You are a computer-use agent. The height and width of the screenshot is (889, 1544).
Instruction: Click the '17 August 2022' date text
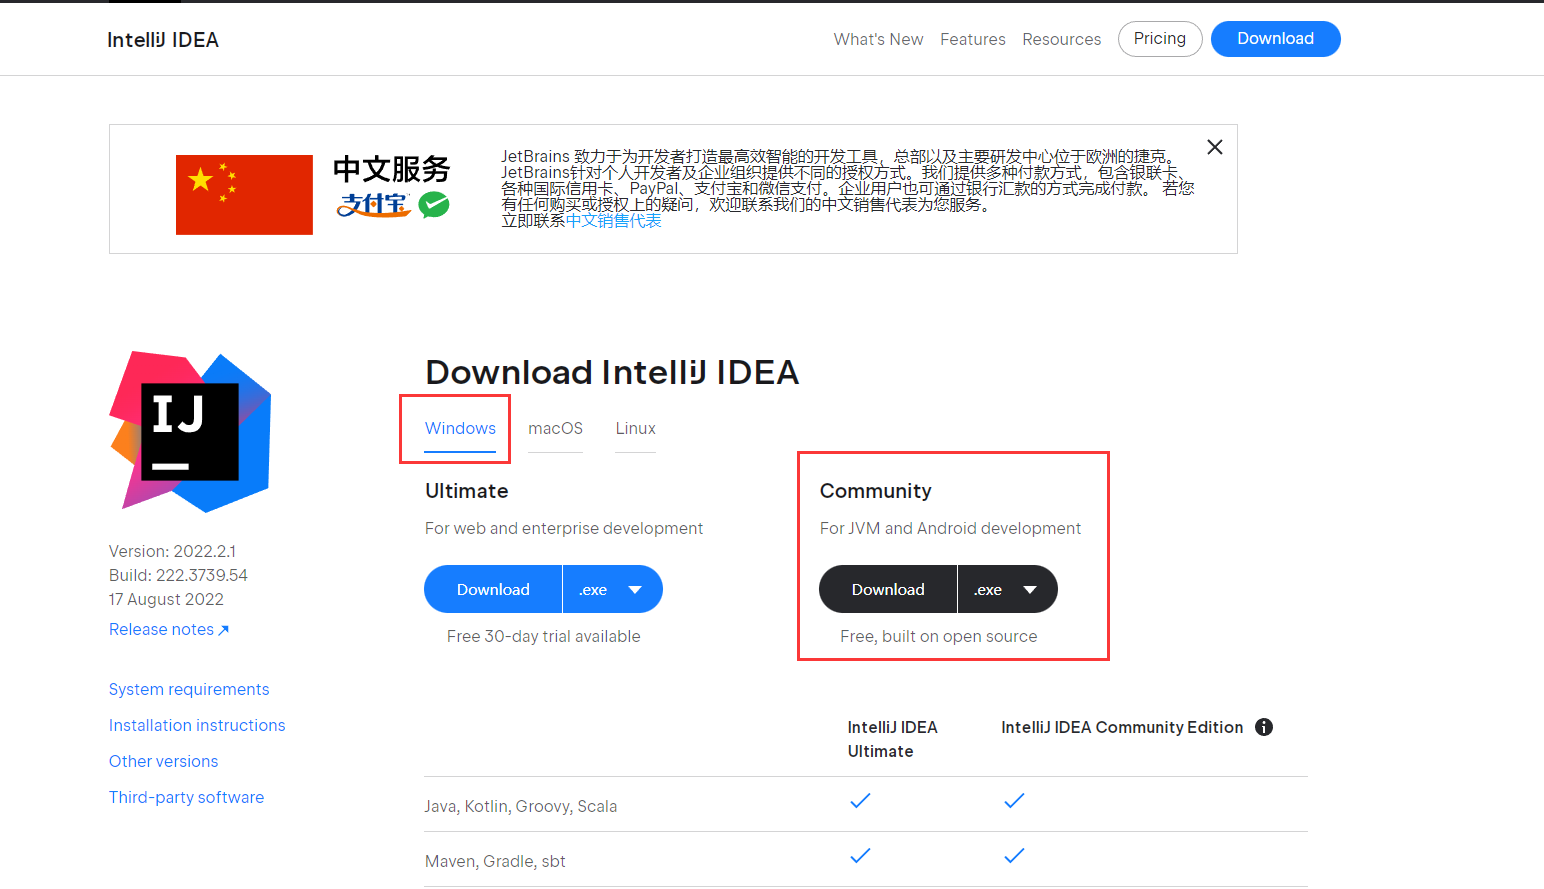[x=166, y=599]
